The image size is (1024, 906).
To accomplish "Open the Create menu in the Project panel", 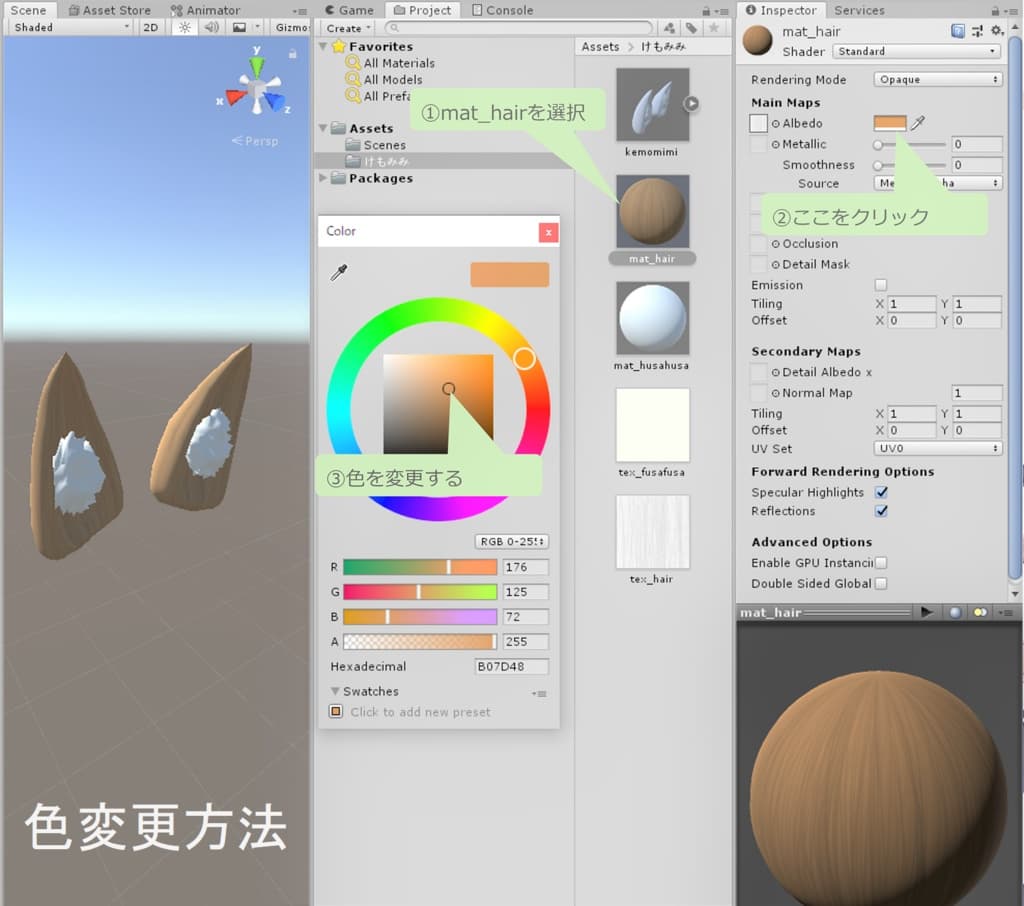I will point(345,28).
